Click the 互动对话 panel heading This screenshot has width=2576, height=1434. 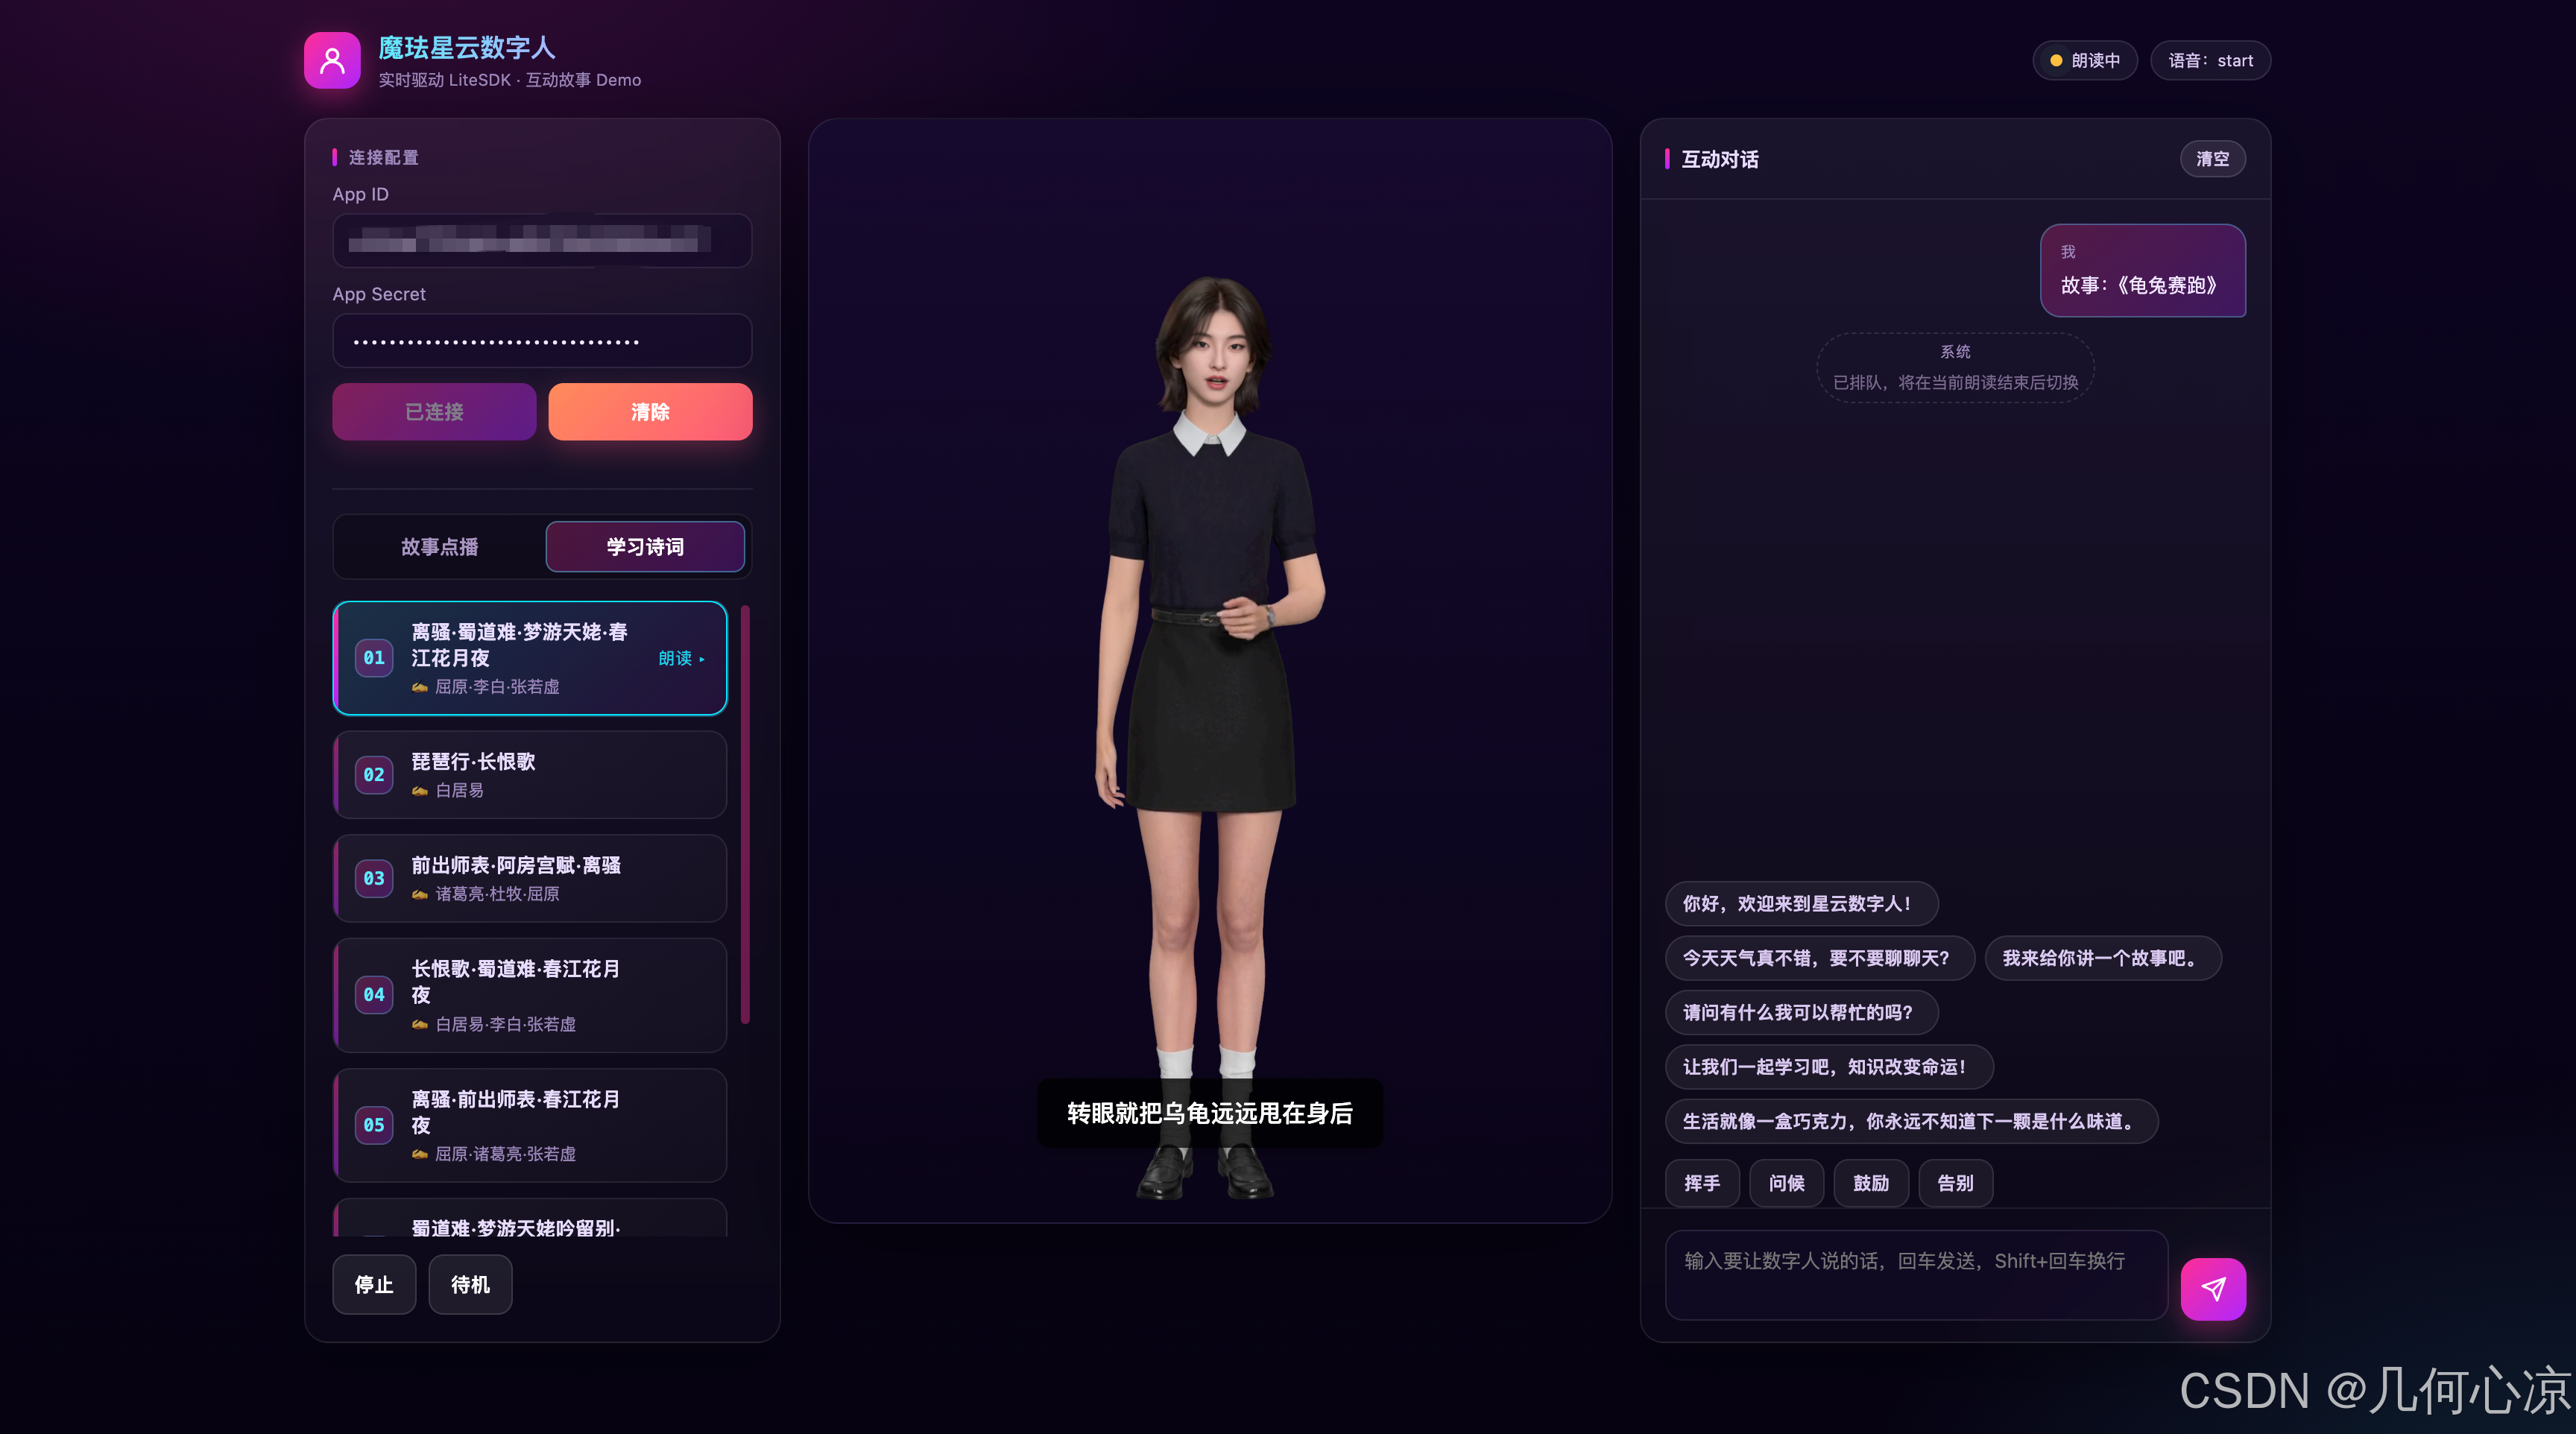tap(1719, 159)
